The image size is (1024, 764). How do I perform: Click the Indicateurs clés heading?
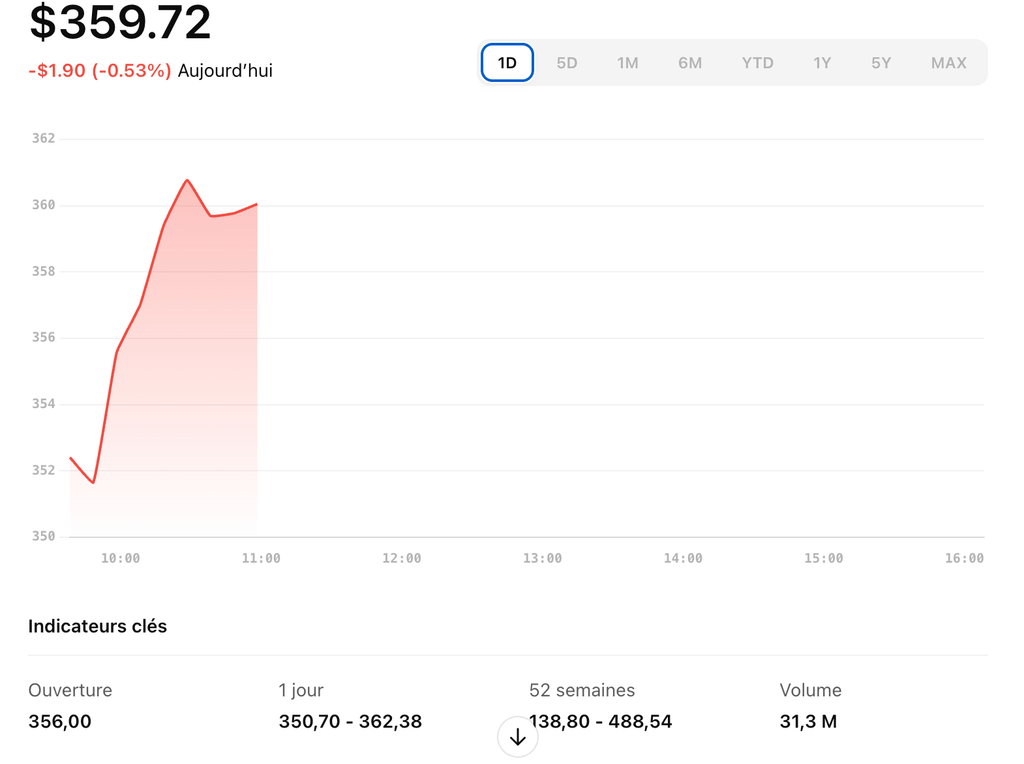(97, 627)
